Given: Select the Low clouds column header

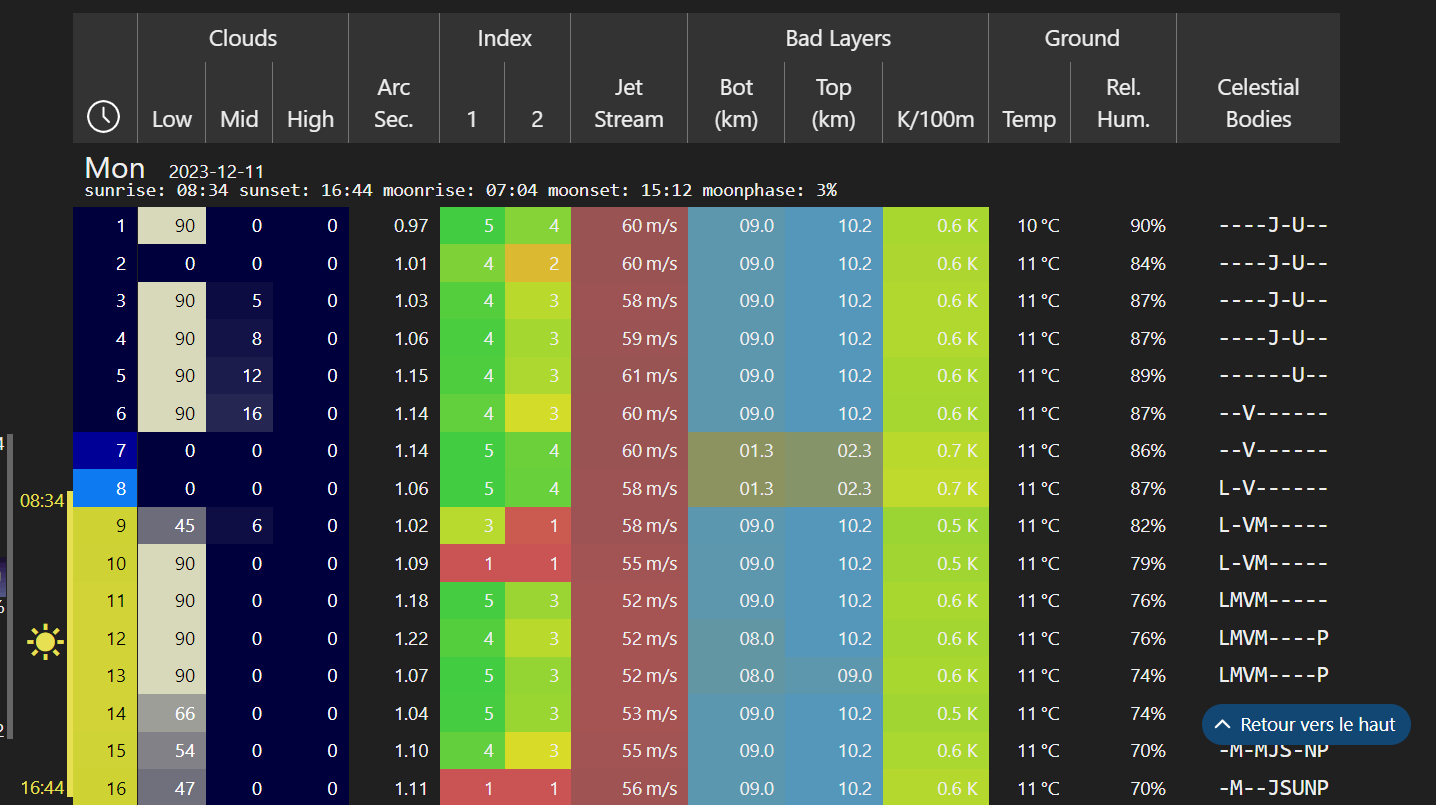Looking at the screenshot, I should pos(171,119).
